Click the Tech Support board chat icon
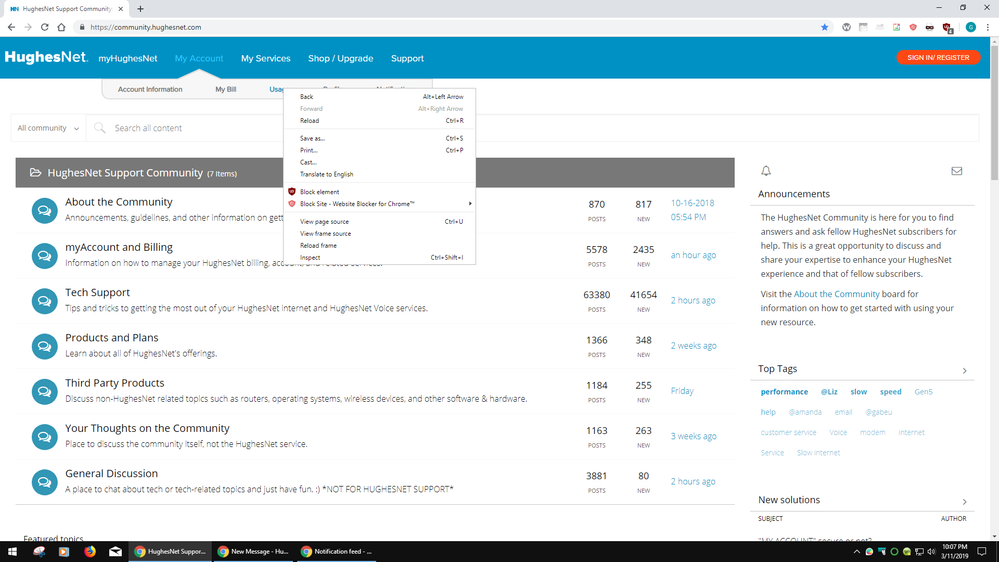Image resolution: width=999 pixels, height=562 pixels. [44, 300]
